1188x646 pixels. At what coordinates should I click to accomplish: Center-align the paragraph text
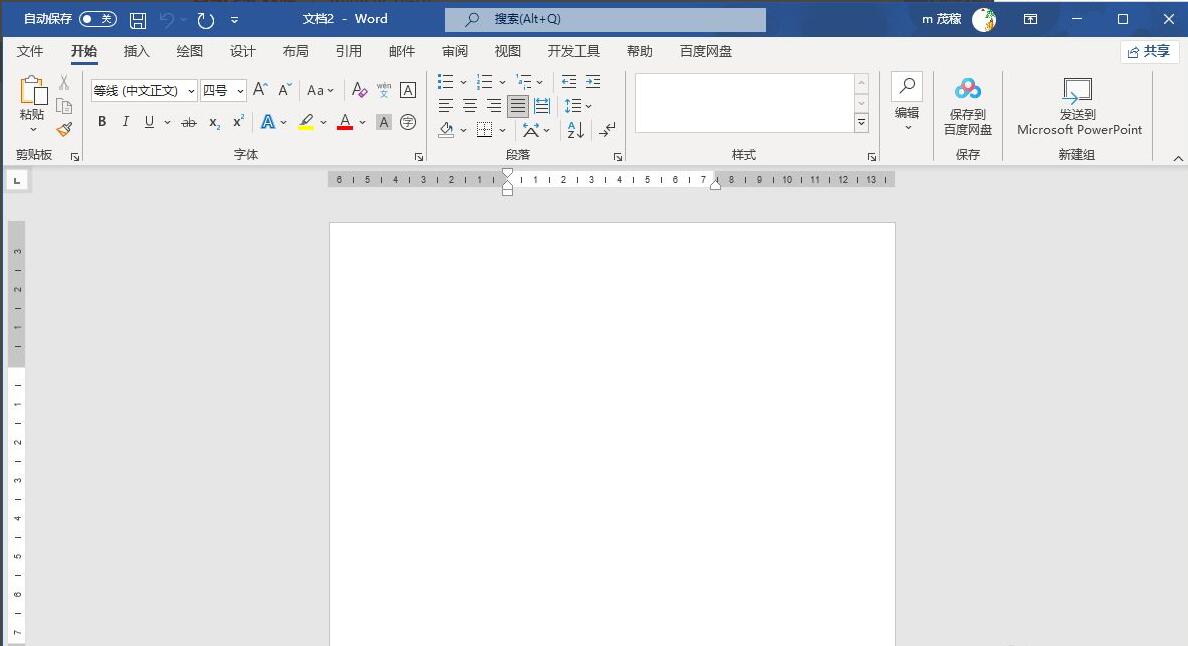click(x=469, y=106)
